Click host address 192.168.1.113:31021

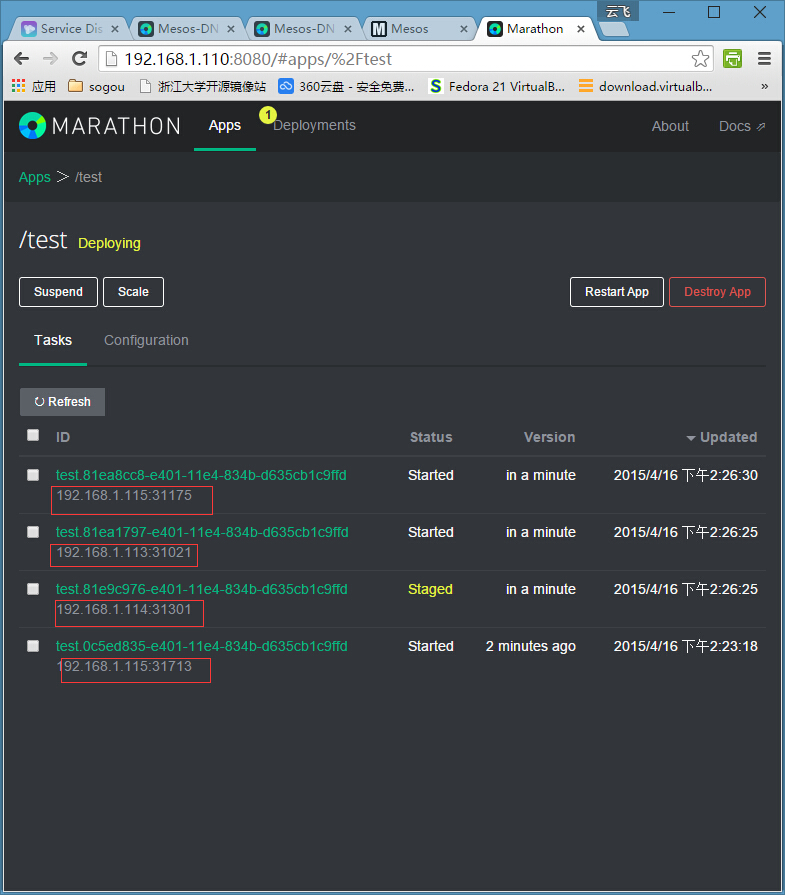[124, 553]
